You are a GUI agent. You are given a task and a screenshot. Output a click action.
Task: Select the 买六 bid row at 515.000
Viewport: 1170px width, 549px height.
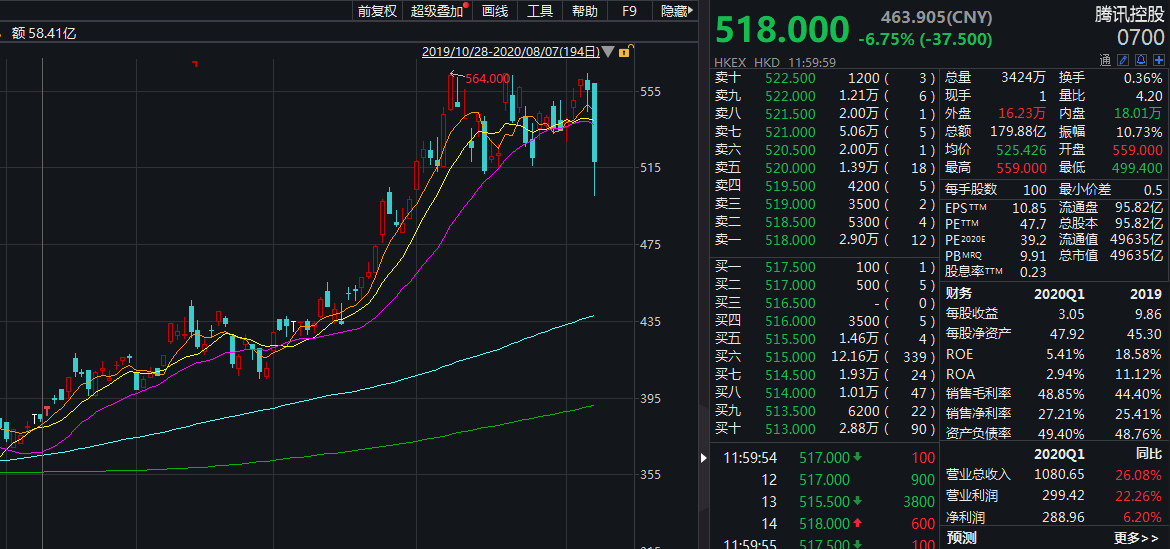click(825, 357)
